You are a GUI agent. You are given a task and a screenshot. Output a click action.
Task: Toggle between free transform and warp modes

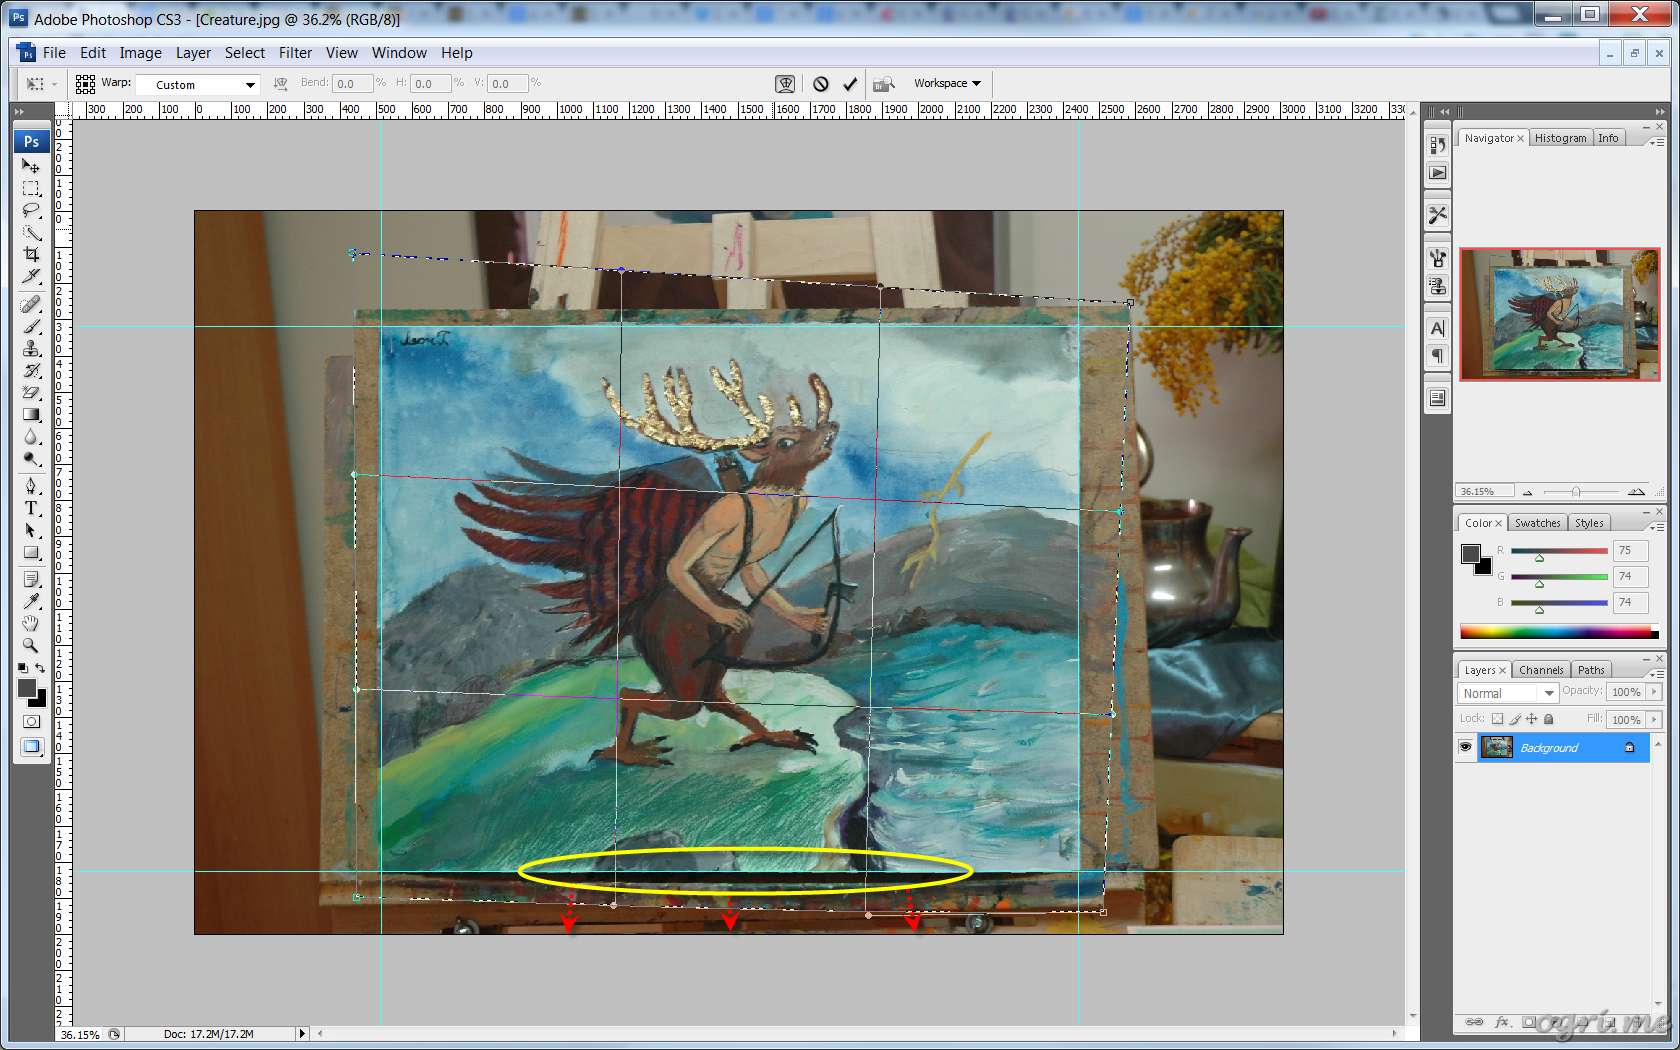pyautogui.click(x=786, y=84)
